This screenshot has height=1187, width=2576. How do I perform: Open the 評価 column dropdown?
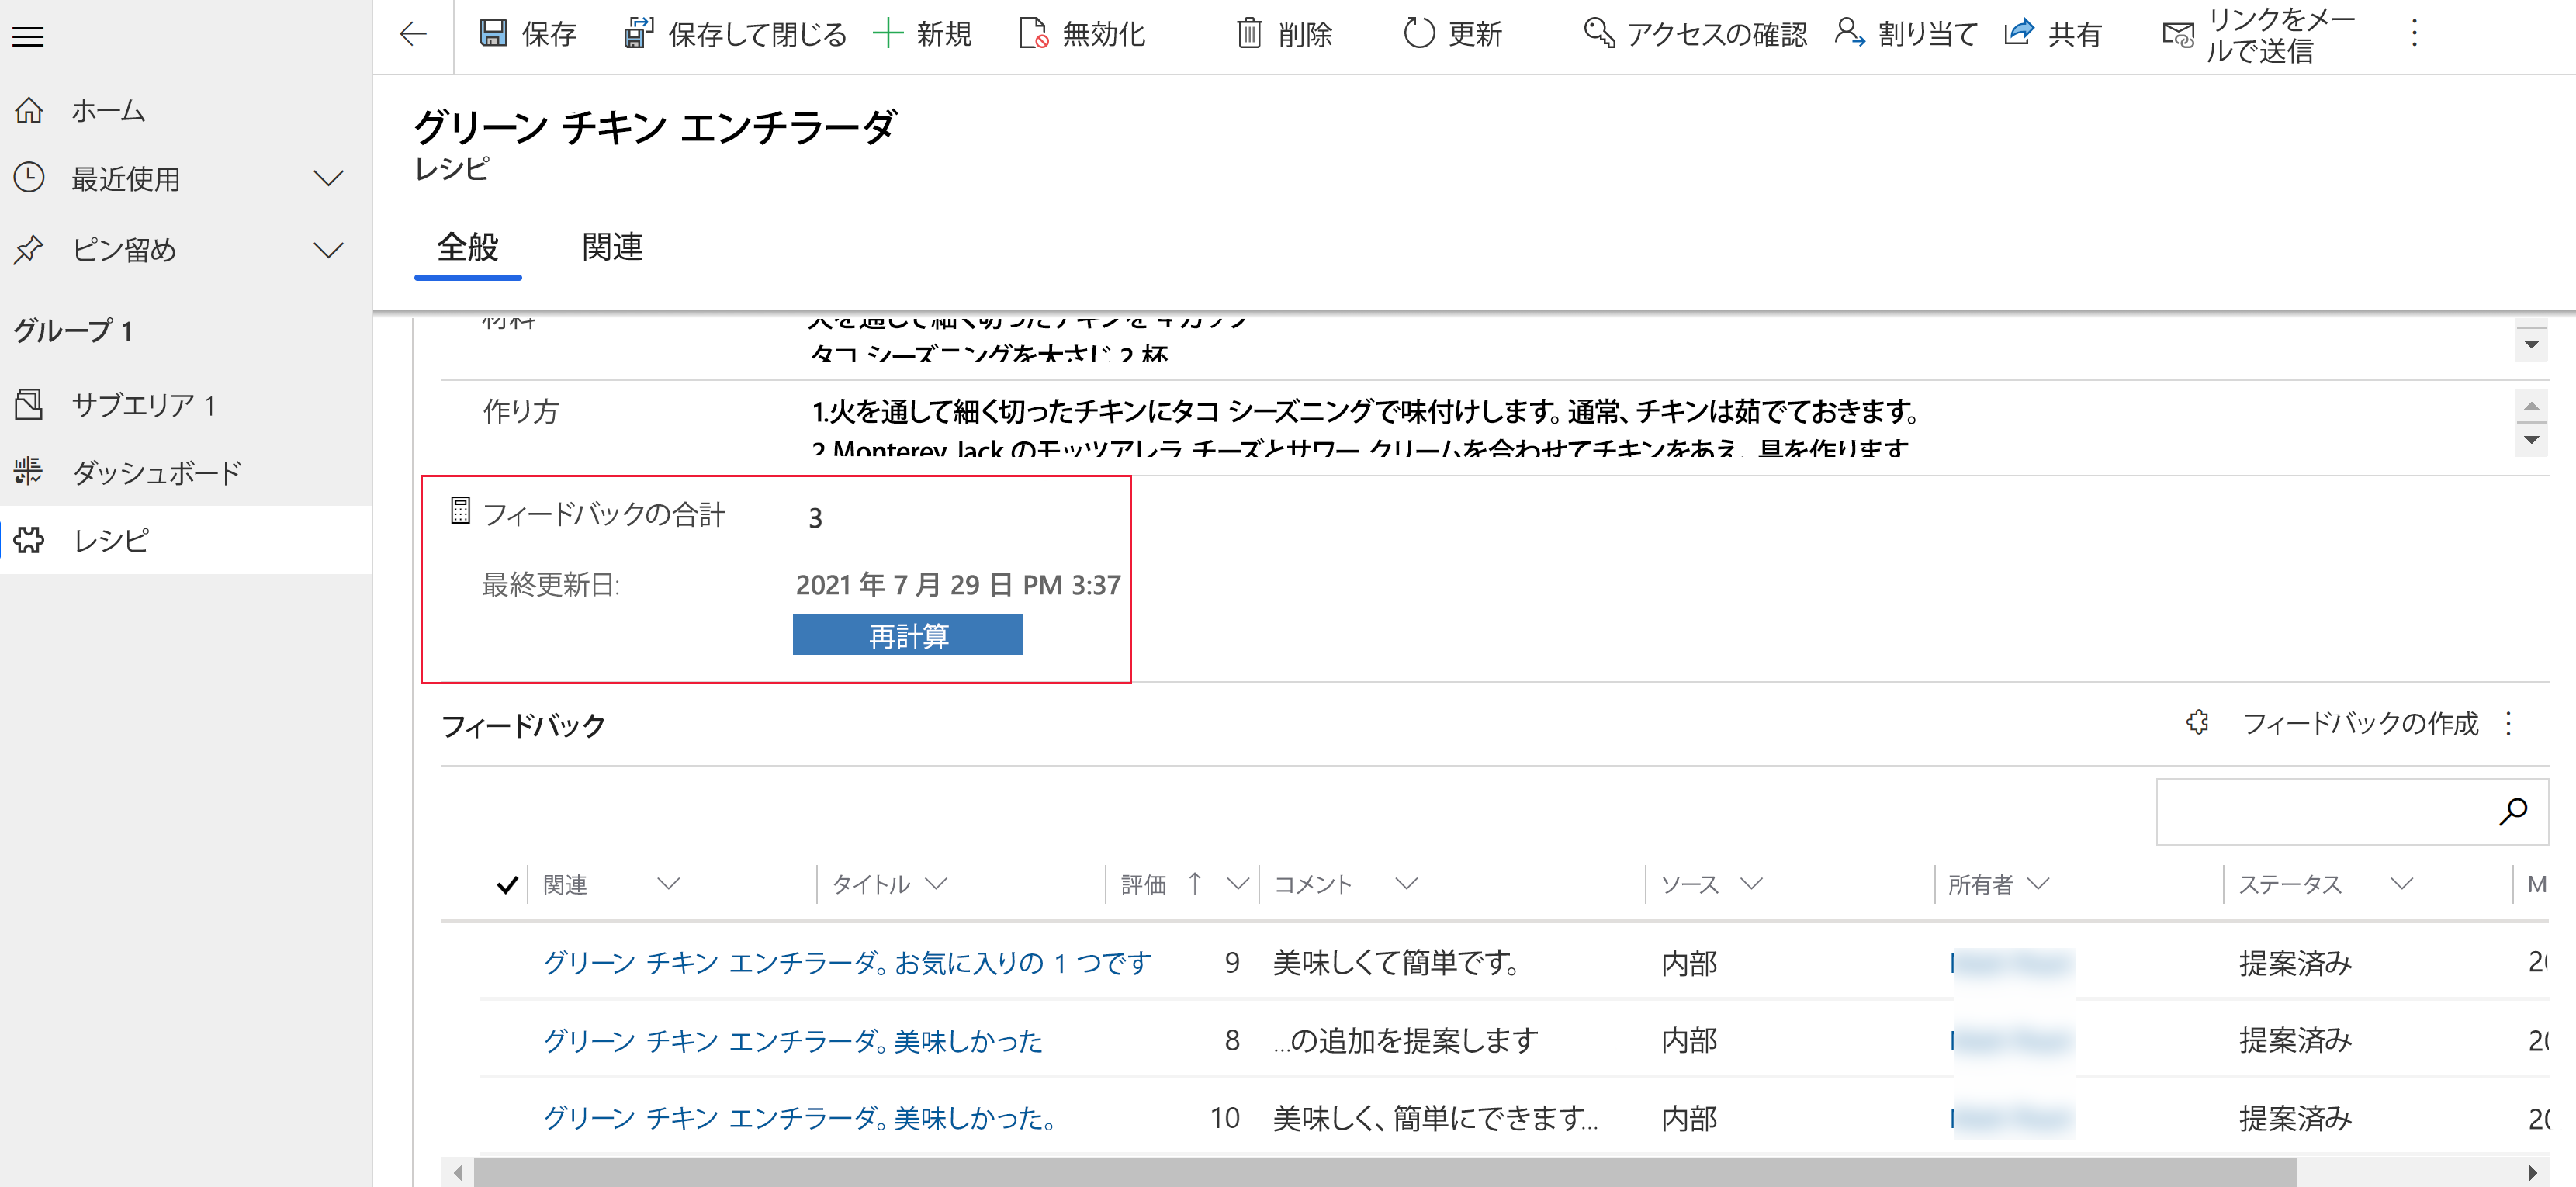1240,884
